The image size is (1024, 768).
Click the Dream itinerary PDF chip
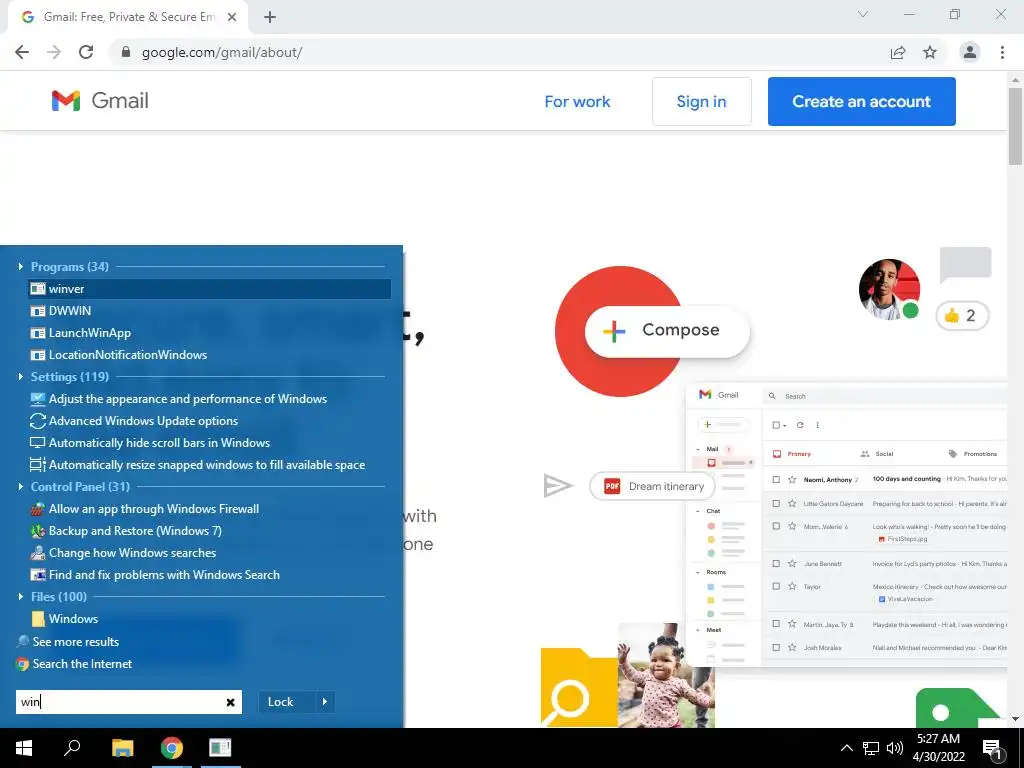(652, 486)
